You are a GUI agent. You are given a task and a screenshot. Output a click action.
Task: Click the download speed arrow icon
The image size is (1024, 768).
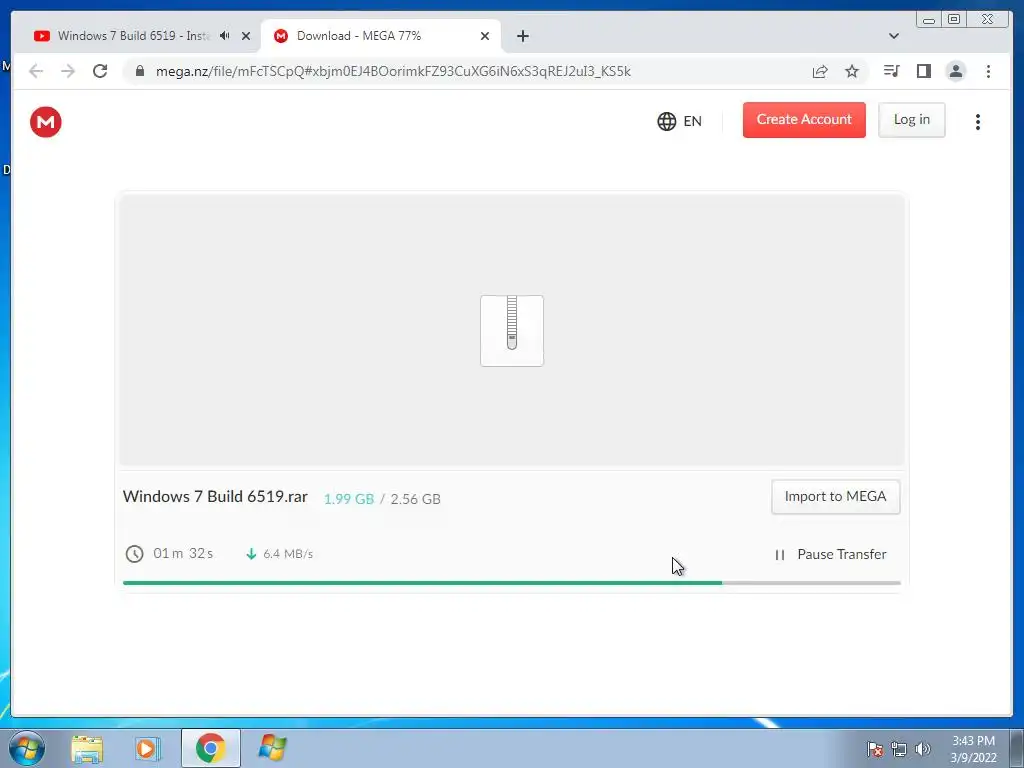[251, 554]
